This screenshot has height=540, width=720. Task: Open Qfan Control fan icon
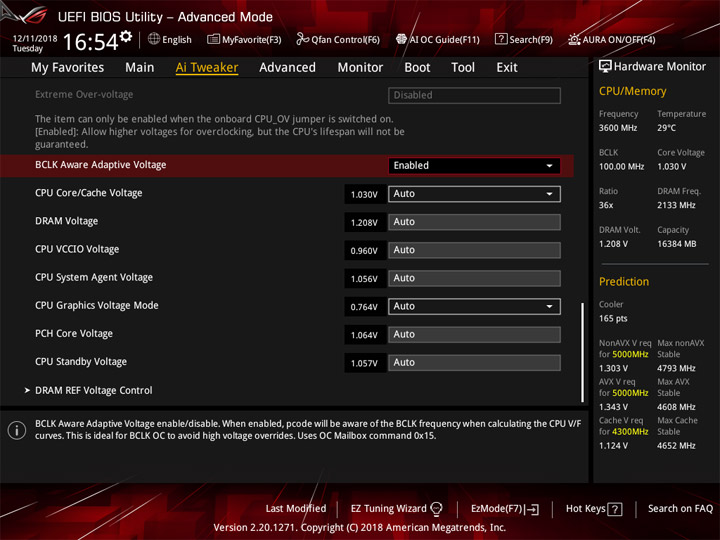tap(303, 39)
